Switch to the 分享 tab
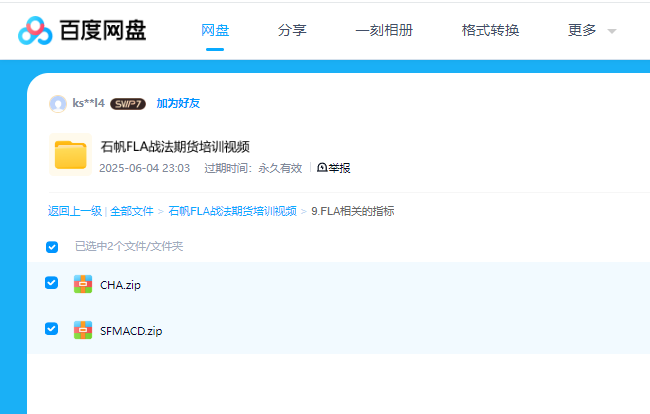Screen dimensions: 650x414 292,30
